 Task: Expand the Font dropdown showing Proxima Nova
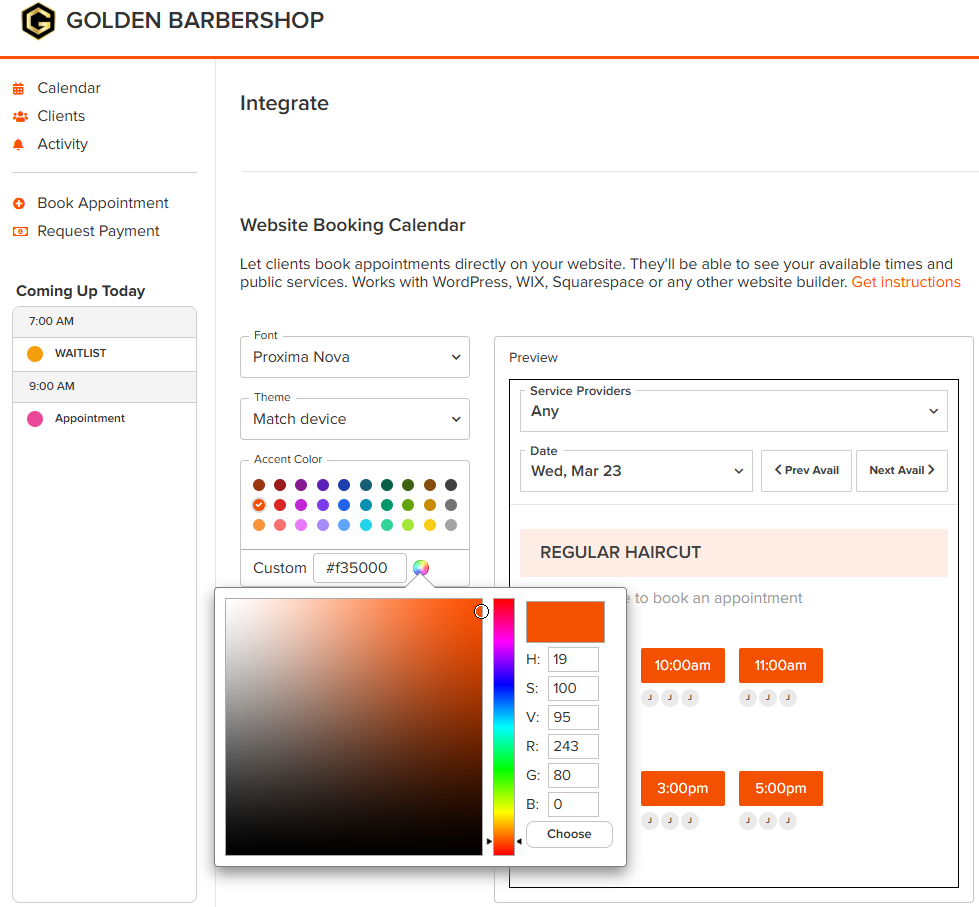(355, 357)
